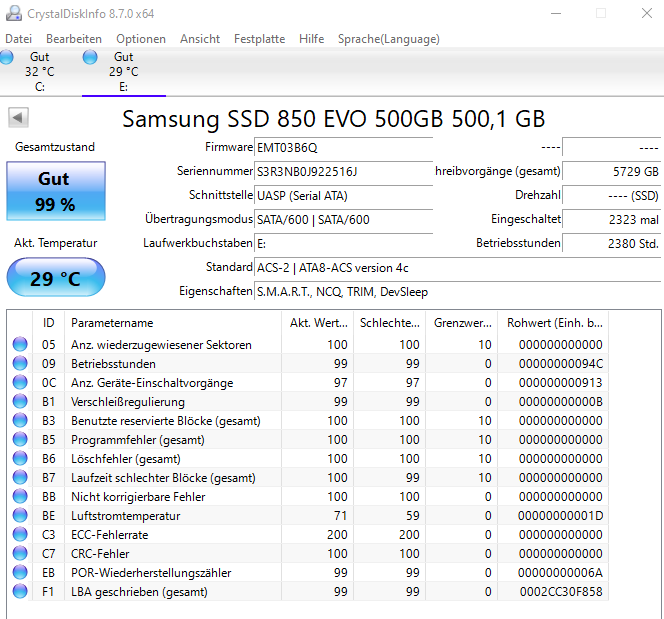Select the Verschleißregulierung parameter name
Image resolution: width=664 pixels, height=619 pixels.
(x=128, y=402)
